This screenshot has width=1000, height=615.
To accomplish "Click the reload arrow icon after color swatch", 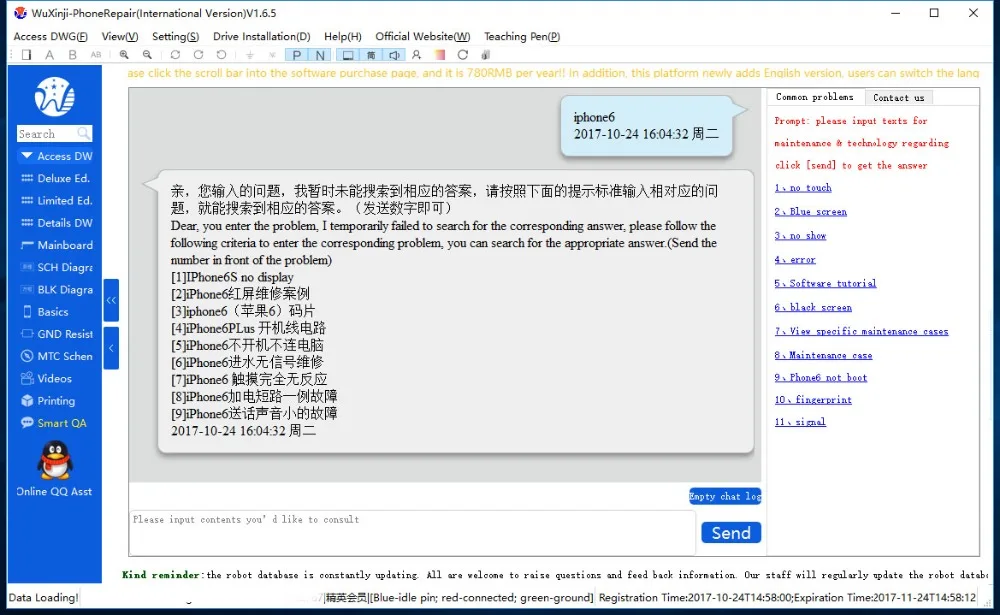I will click(463, 55).
